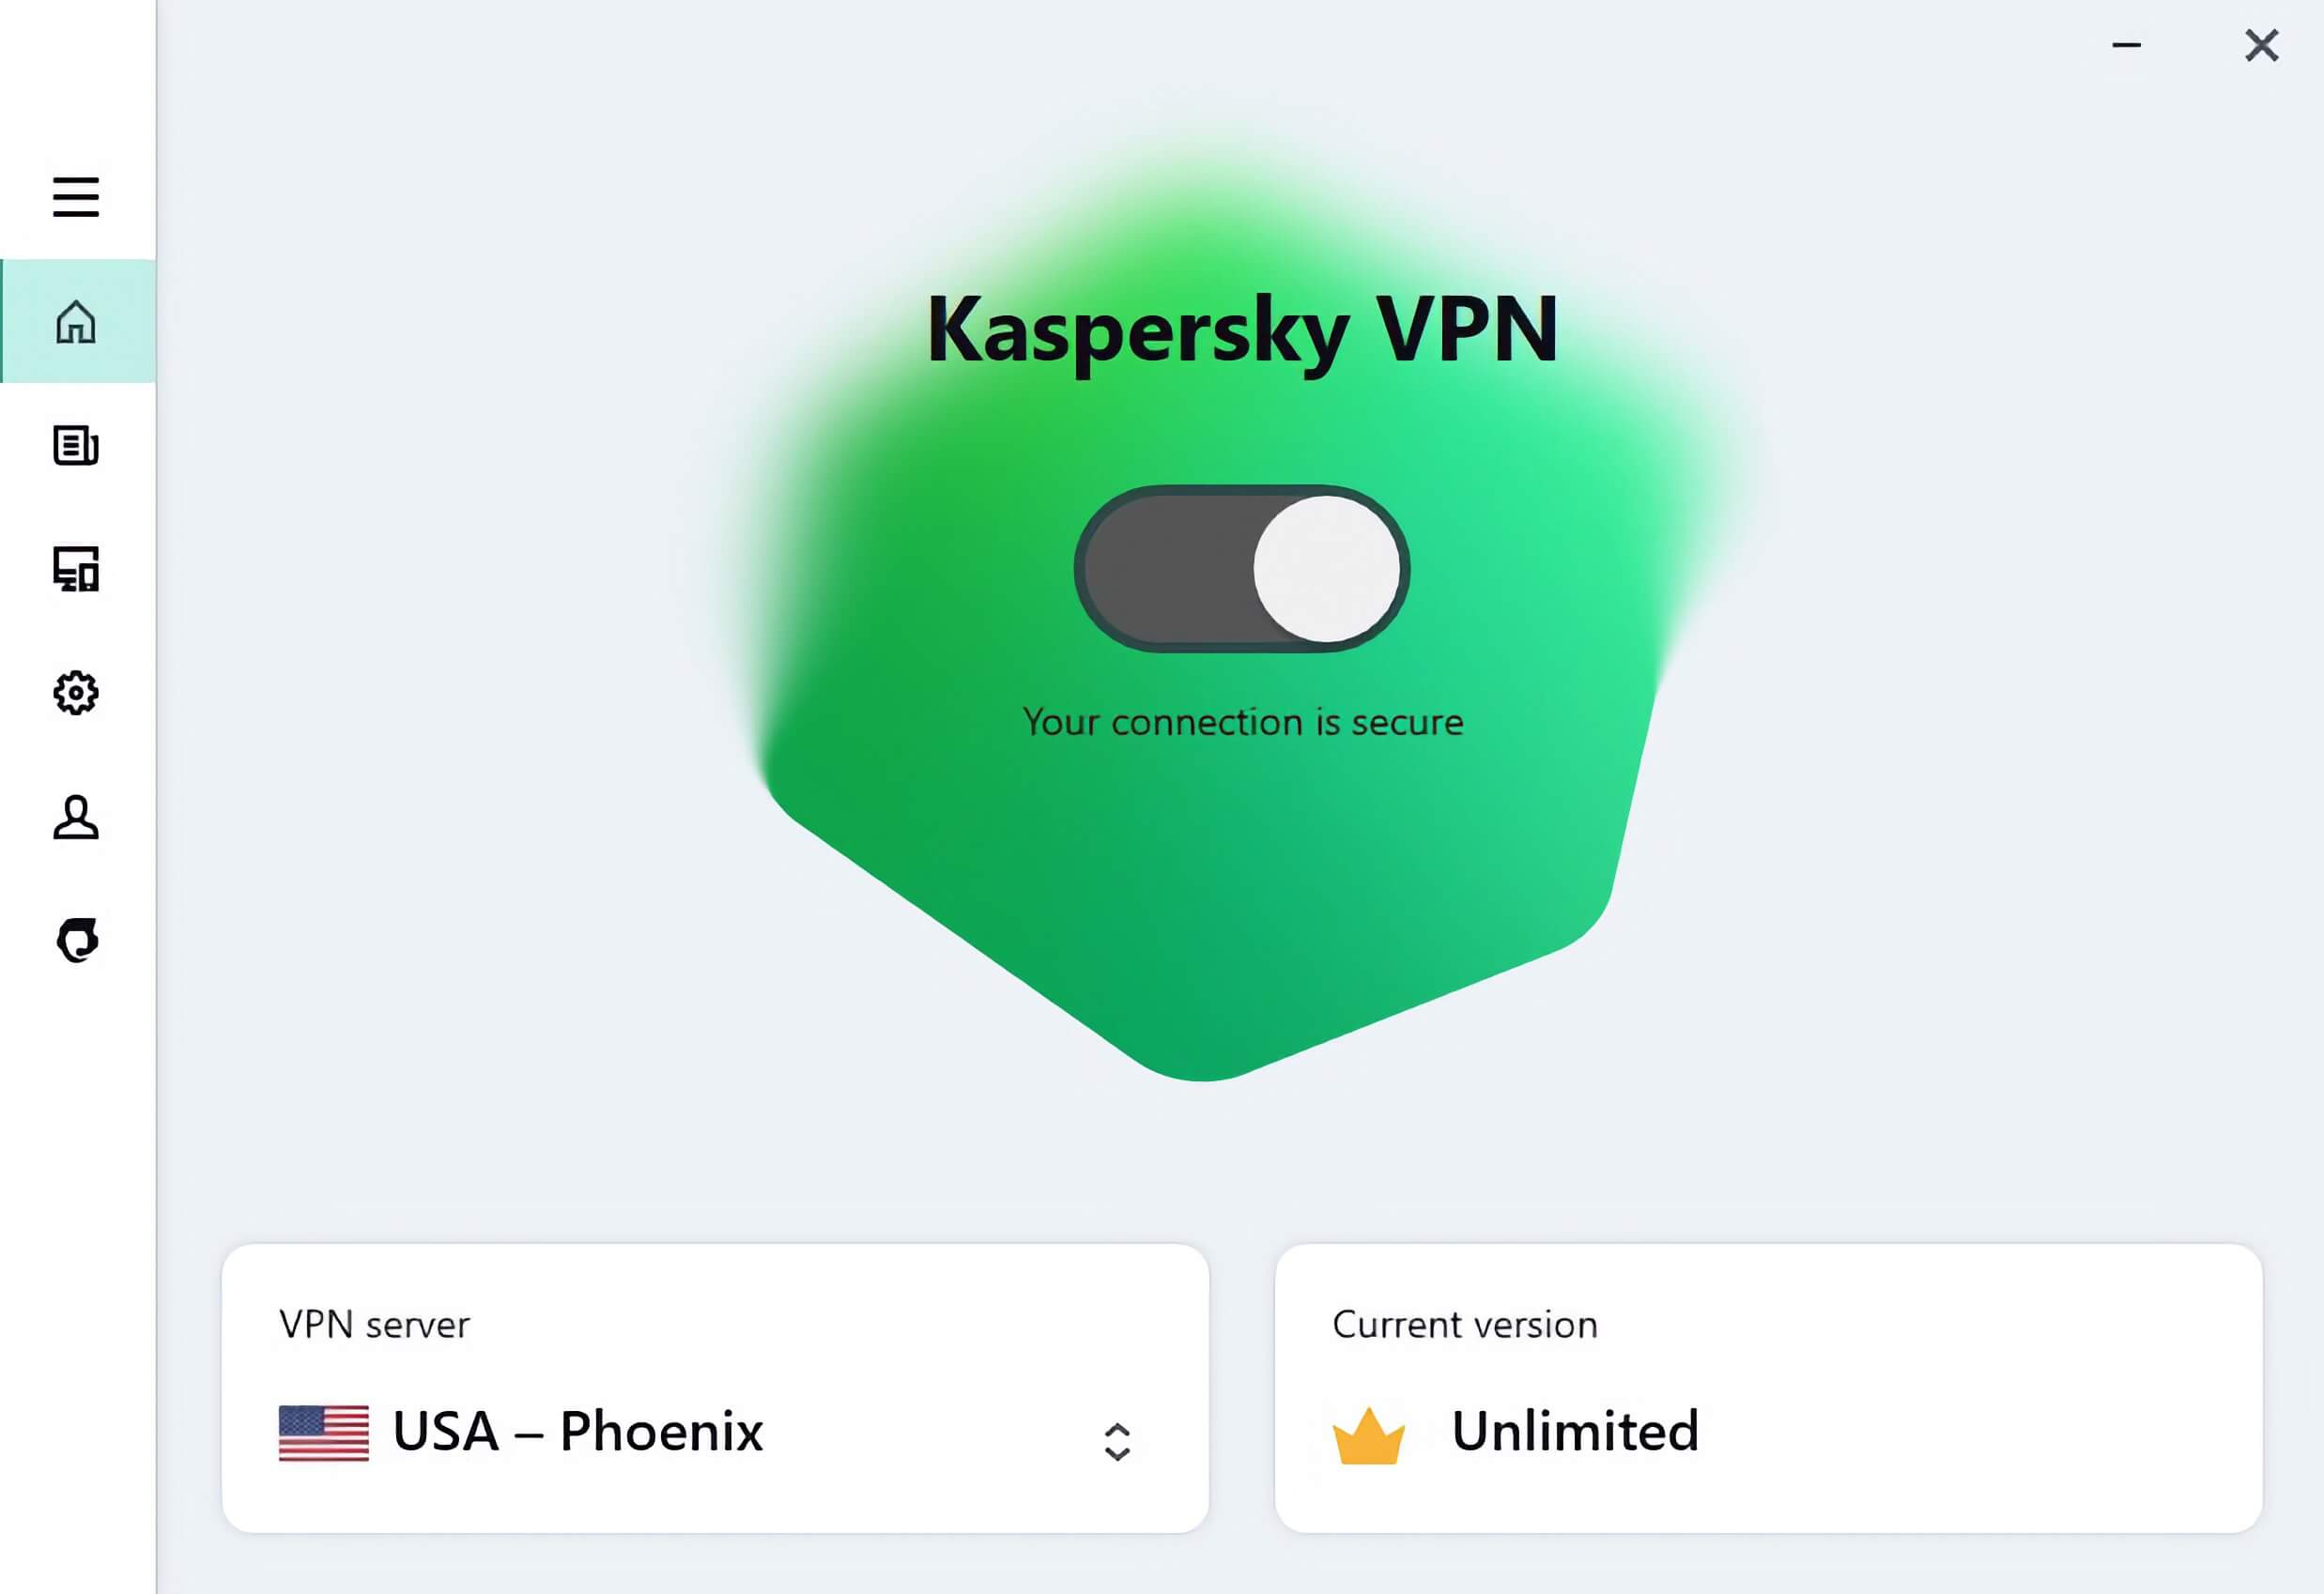Click the Unlimited subscription text

click(x=1575, y=1431)
